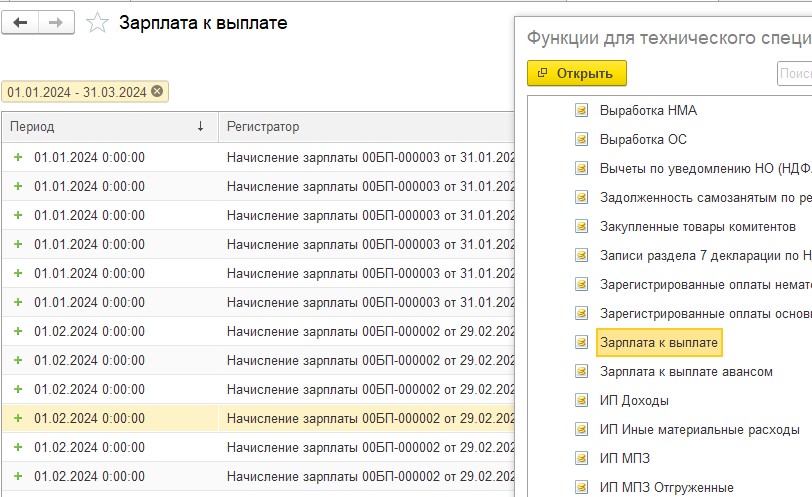Screen dimensions: 812x497
Task: Click the forward navigation arrow
Action: [55, 22]
